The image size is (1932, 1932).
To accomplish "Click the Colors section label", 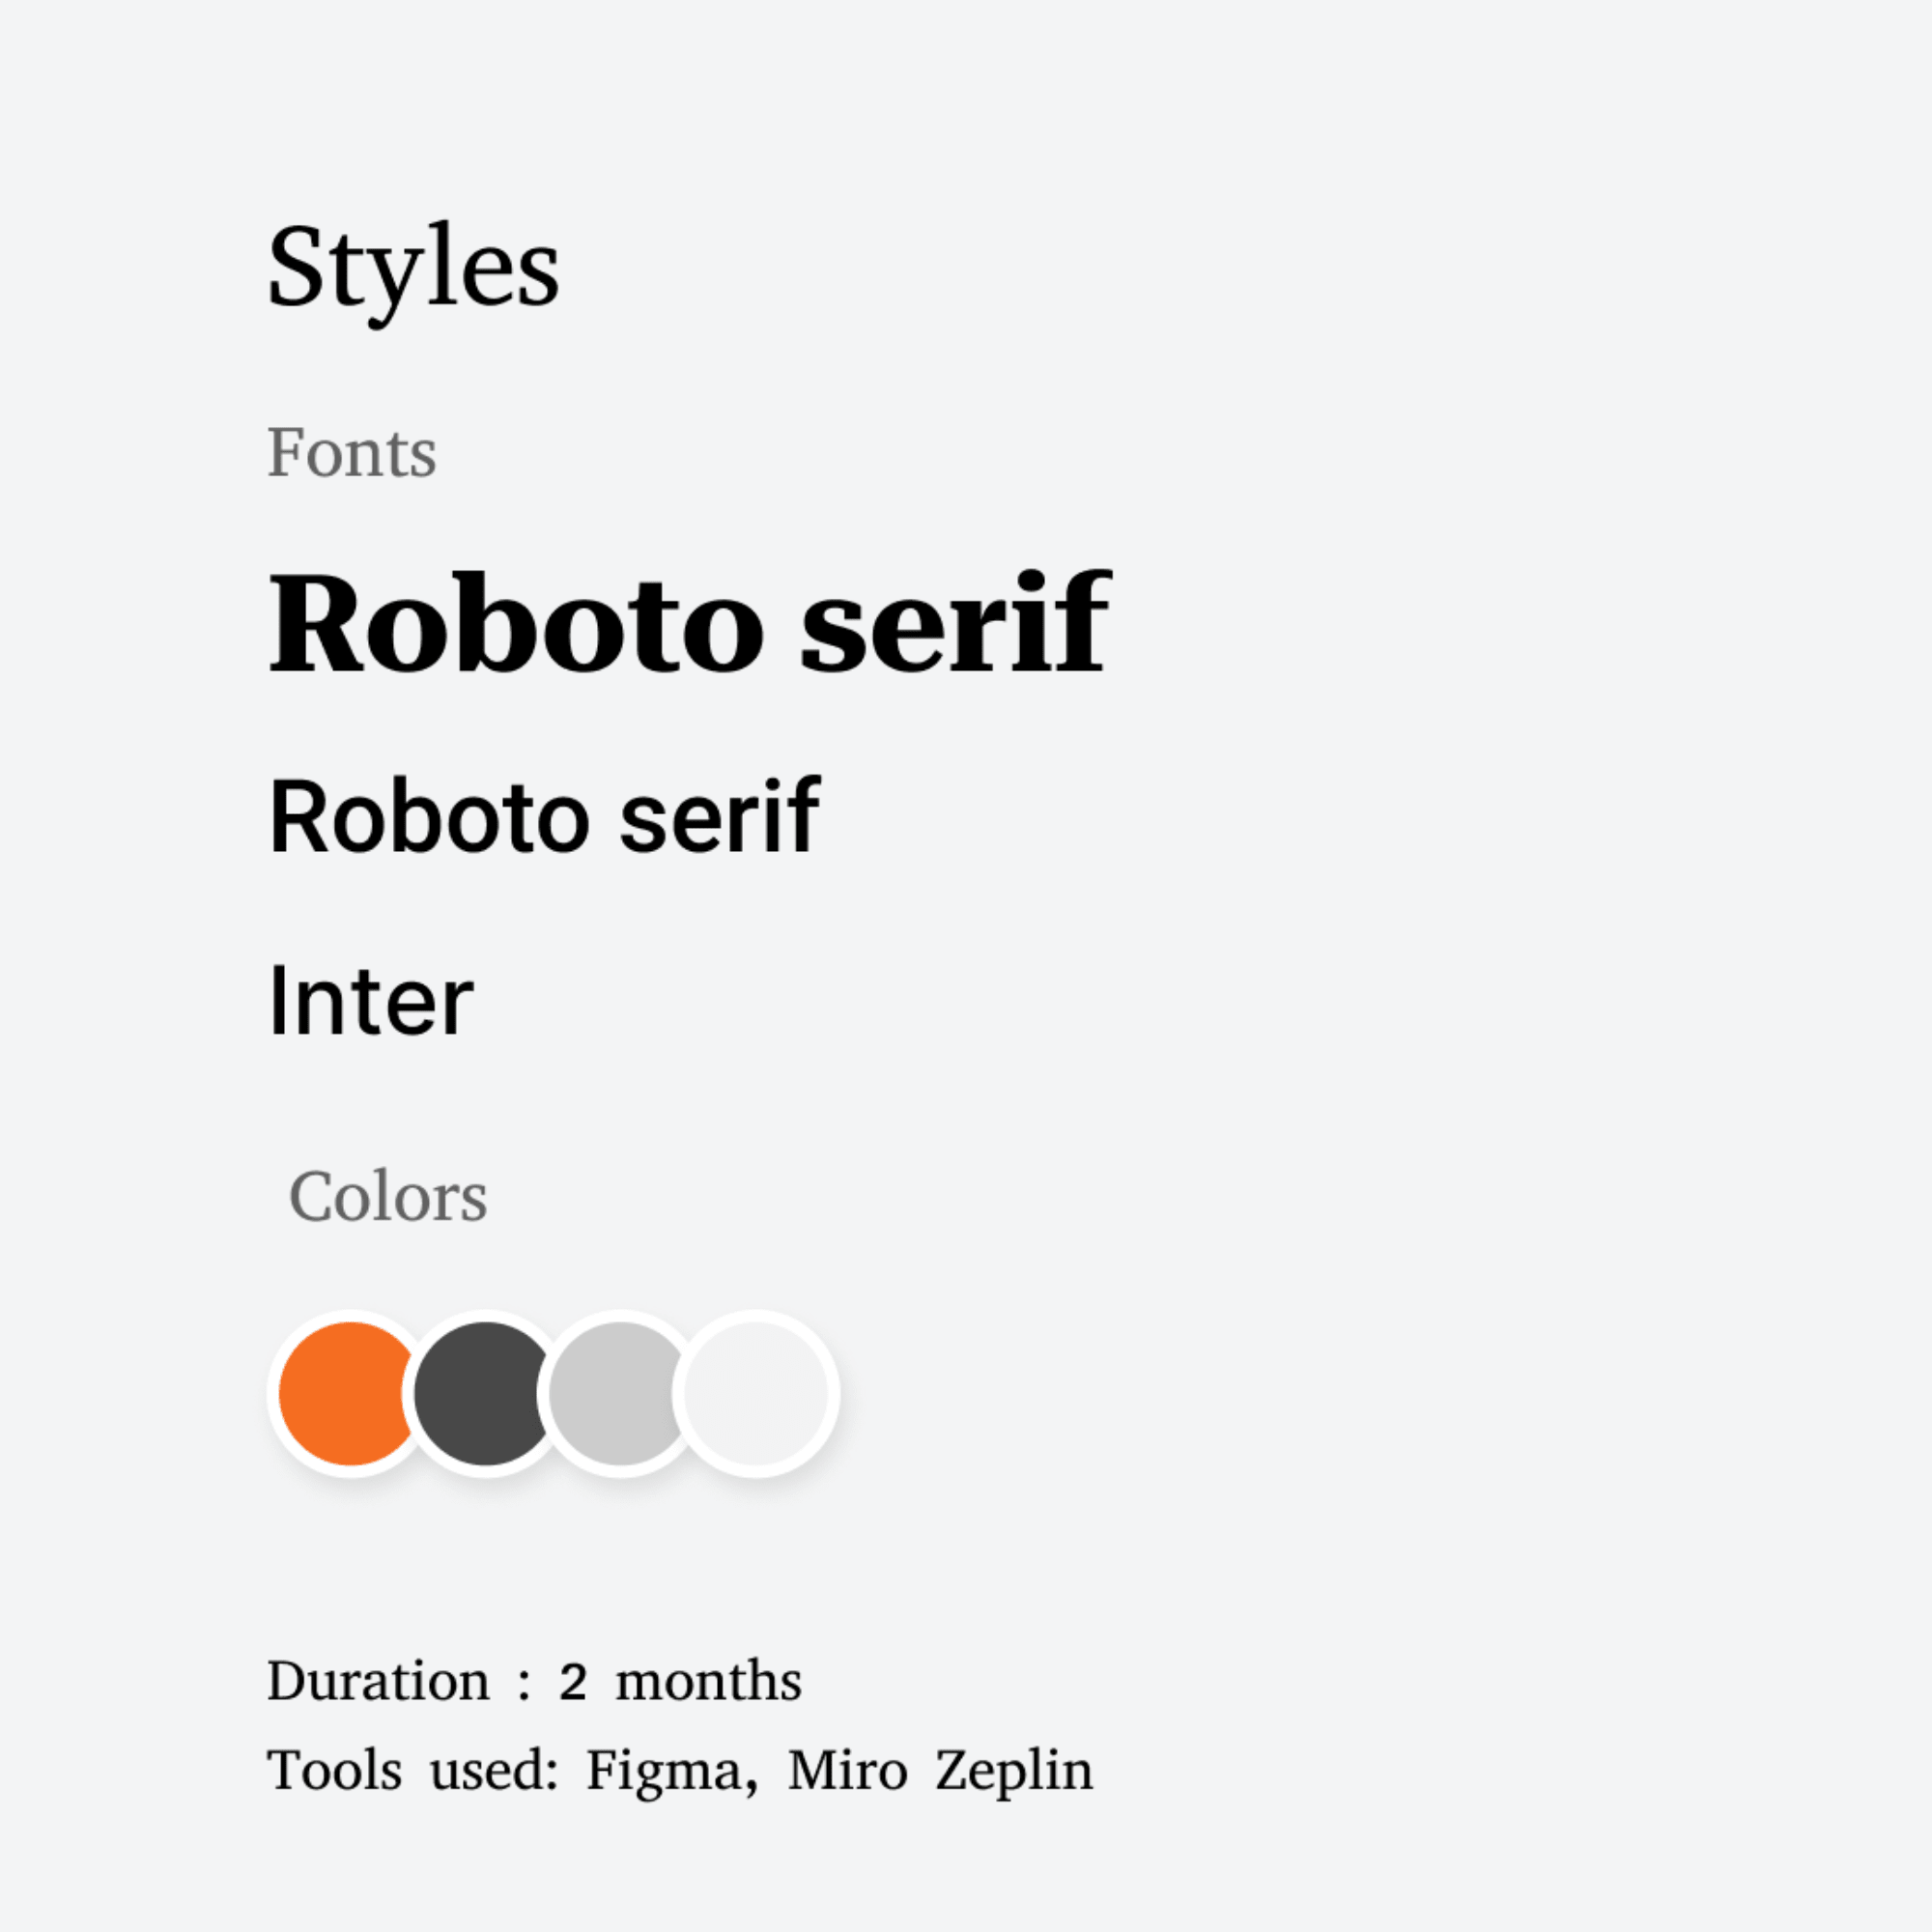I will coord(388,1196).
